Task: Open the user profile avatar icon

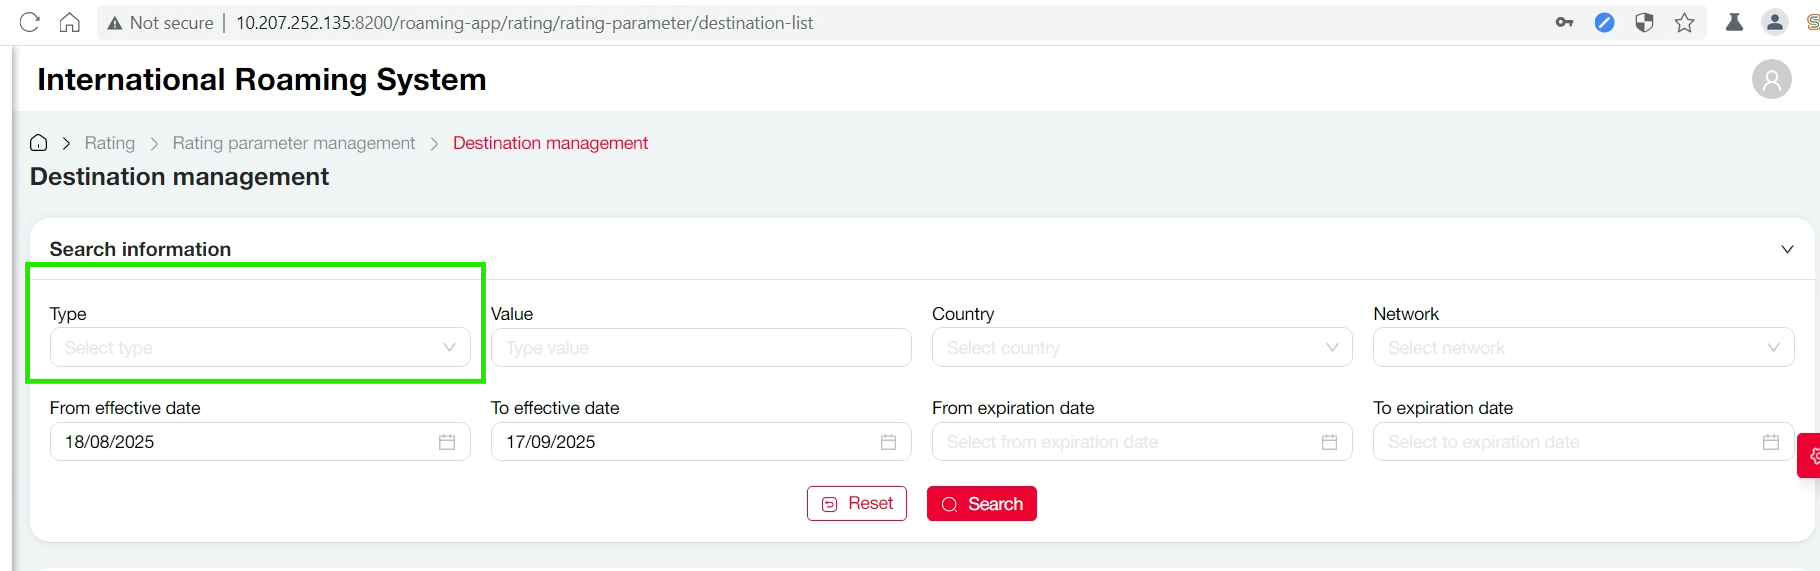Action: [x=1771, y=79]
